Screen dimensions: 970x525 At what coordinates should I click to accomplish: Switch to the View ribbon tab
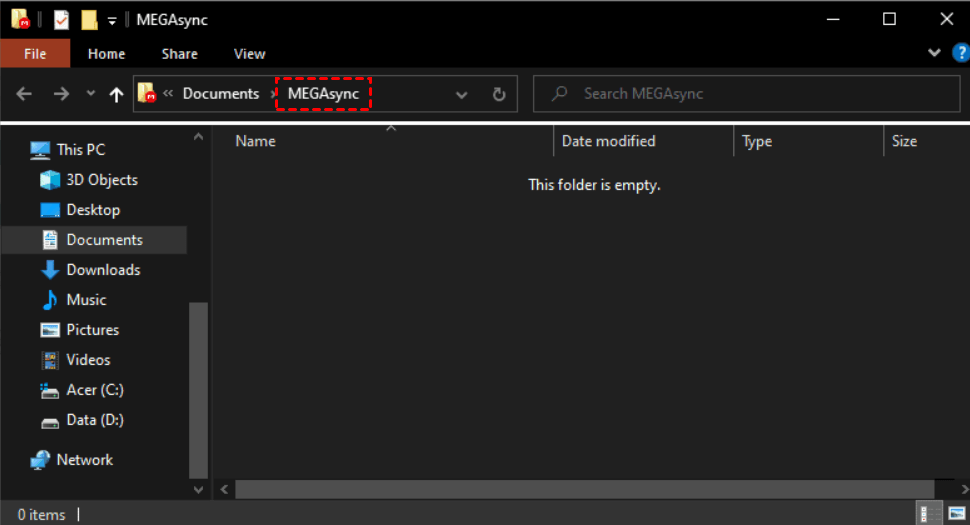(249, 54)
